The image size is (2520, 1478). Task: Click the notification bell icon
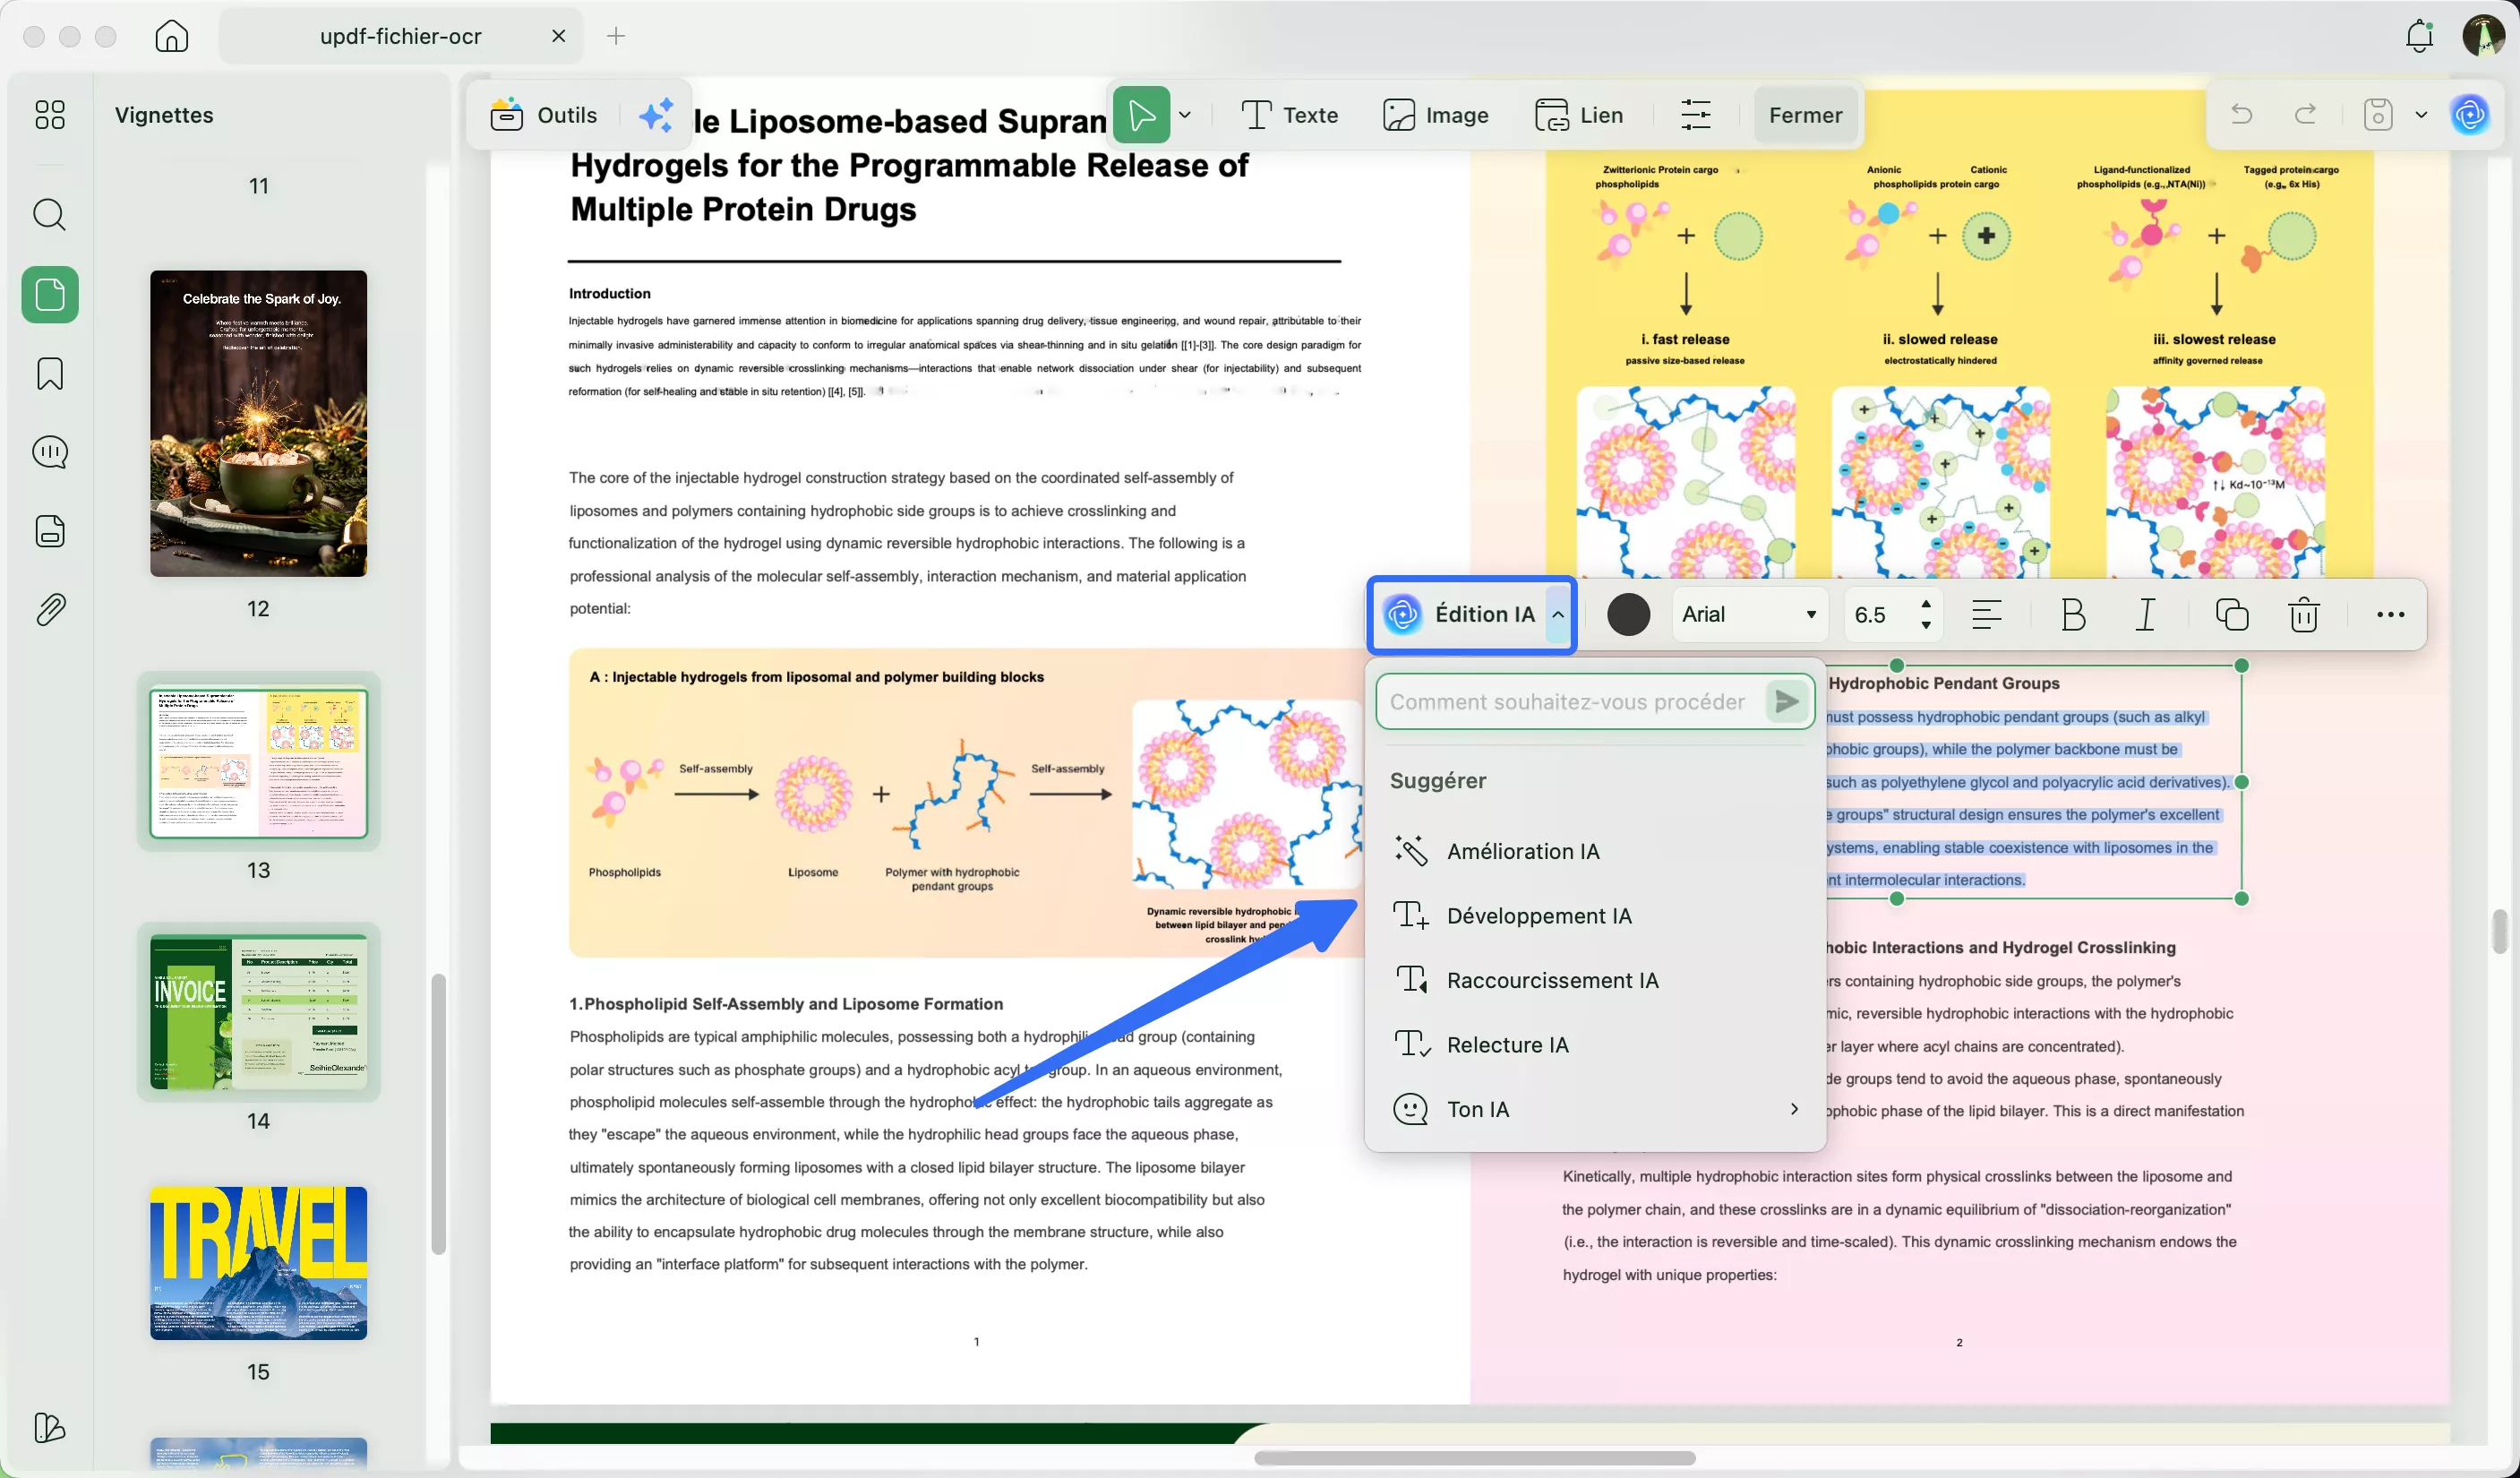pyautogui.click(x=2418, y=36)
